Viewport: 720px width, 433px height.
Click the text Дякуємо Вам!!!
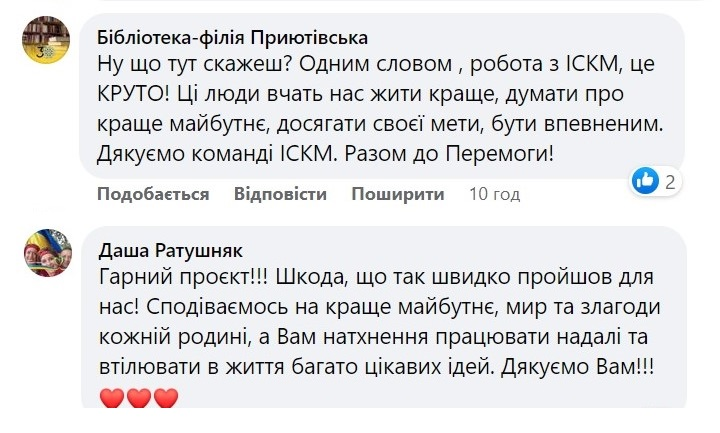[577, 366]
